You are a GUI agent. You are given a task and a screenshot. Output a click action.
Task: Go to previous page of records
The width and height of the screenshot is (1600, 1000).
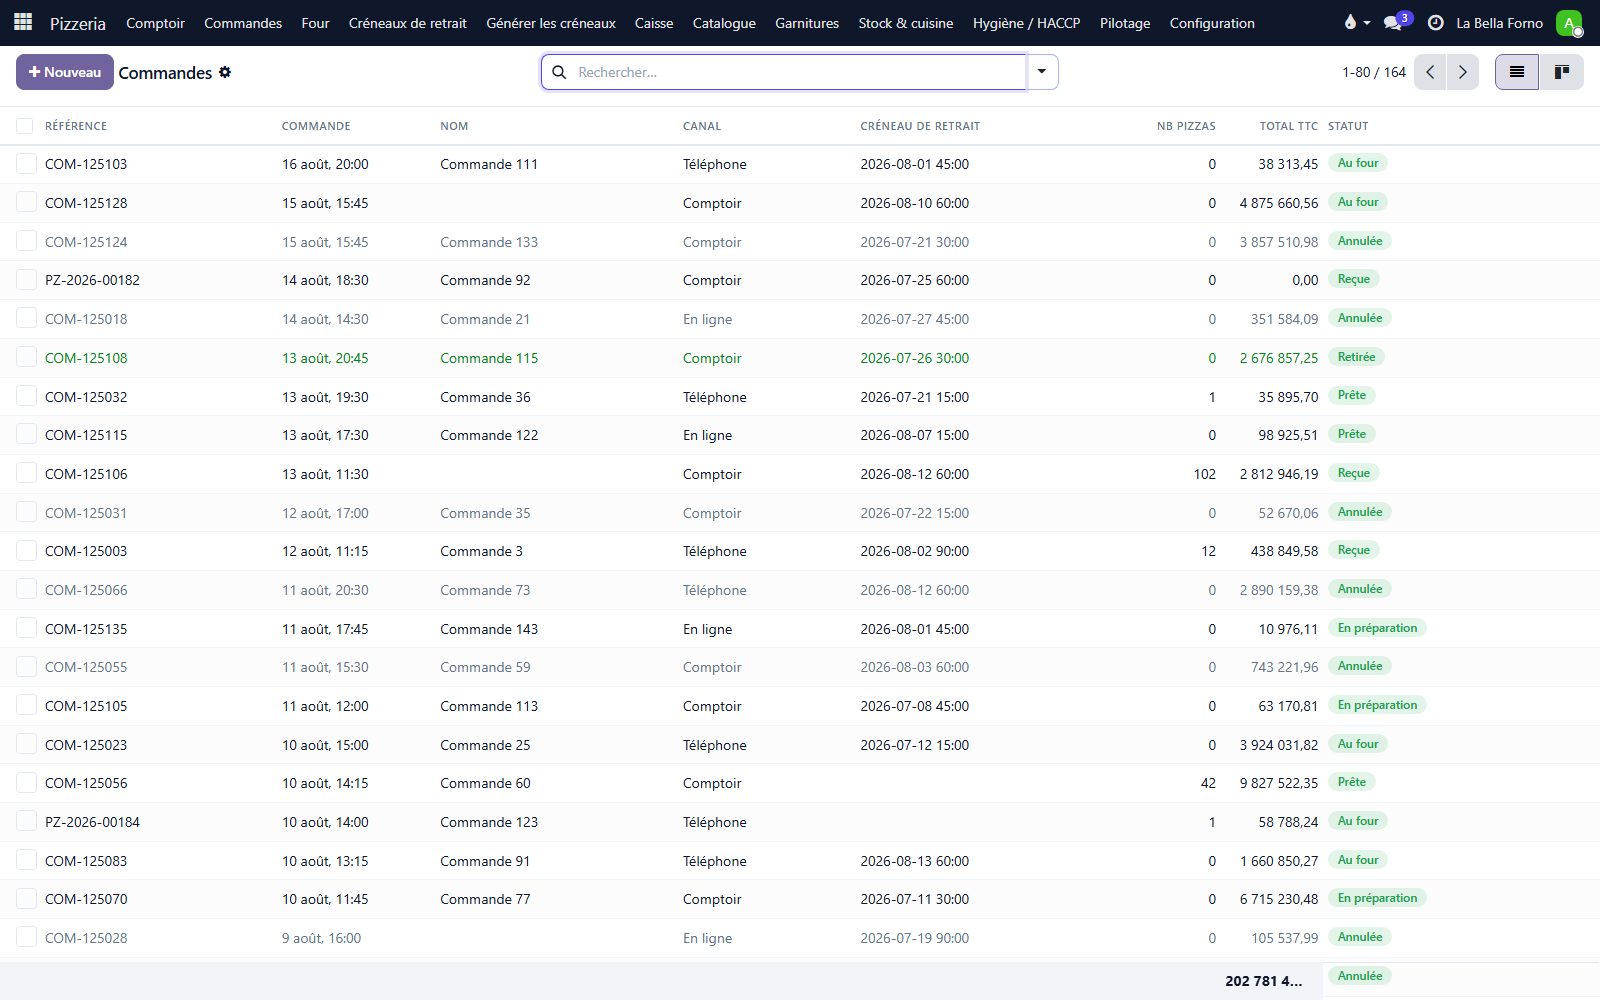[x=1430, y=72]
